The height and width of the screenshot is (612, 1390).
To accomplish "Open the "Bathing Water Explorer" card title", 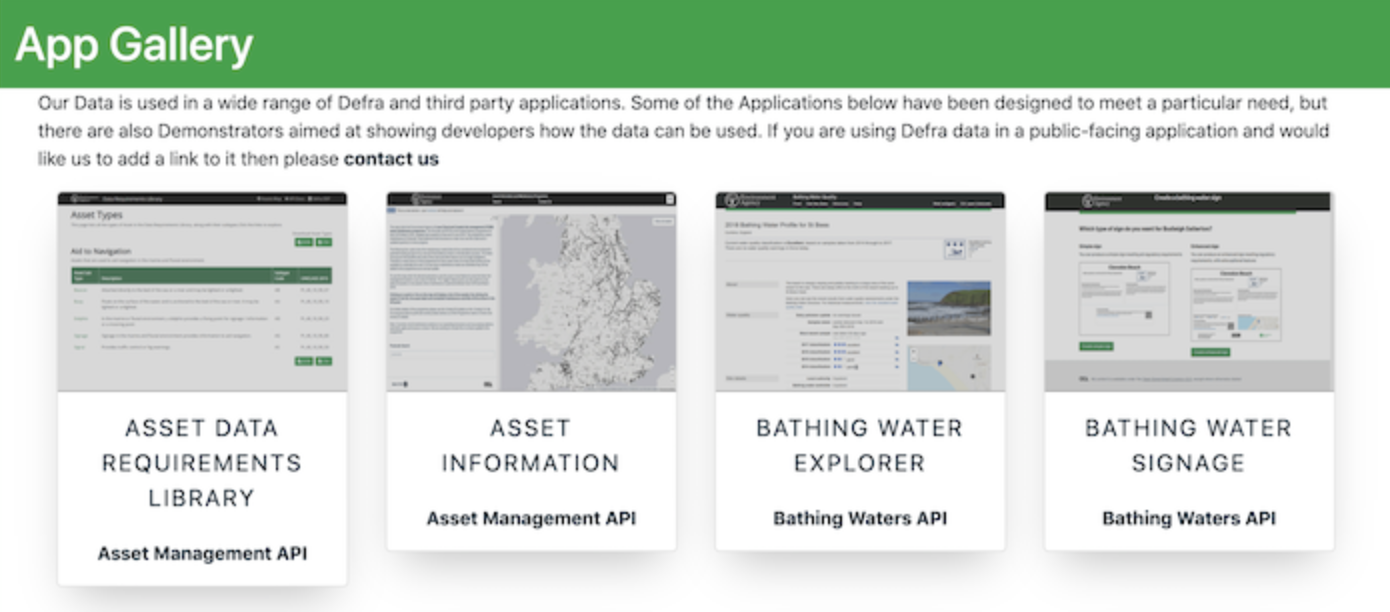I will click(860, 446).
